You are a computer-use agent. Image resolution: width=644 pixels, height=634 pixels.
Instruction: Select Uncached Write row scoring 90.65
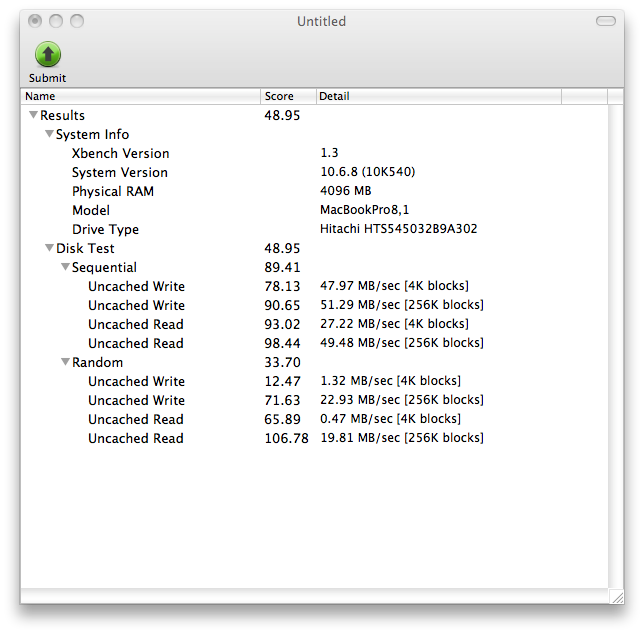coord(314,305)
